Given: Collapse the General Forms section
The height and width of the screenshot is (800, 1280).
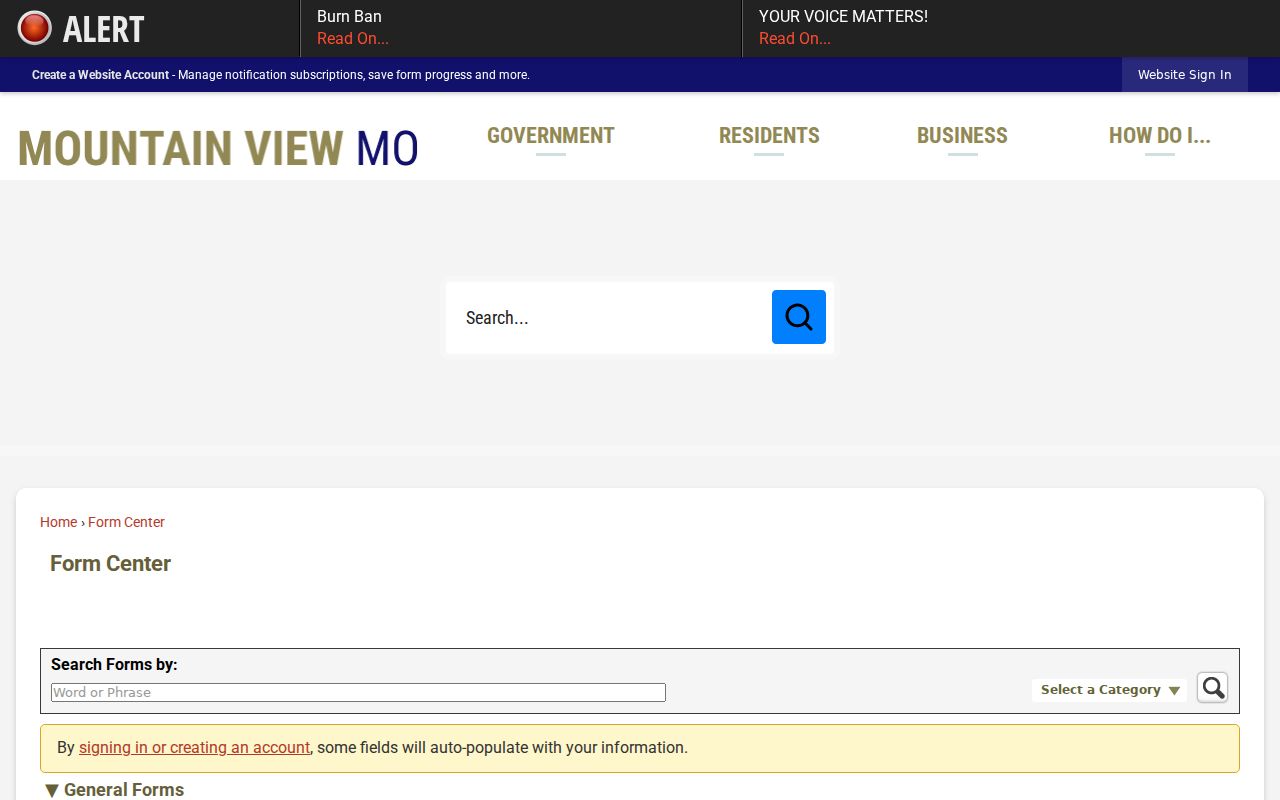Looking at the screenshot, I should click(x=115, y=790).
